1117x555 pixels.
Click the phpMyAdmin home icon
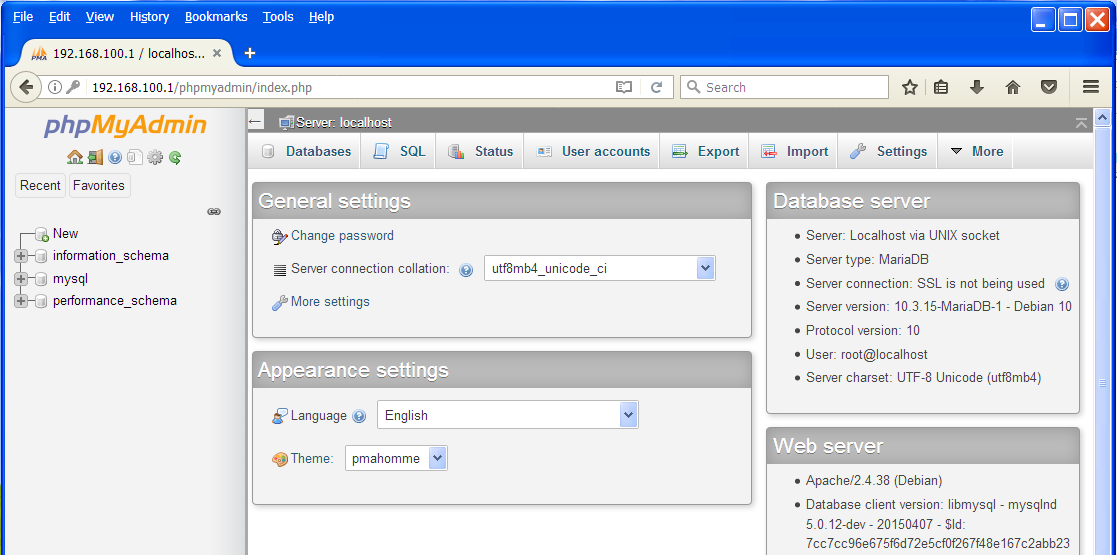click(75, 157)
